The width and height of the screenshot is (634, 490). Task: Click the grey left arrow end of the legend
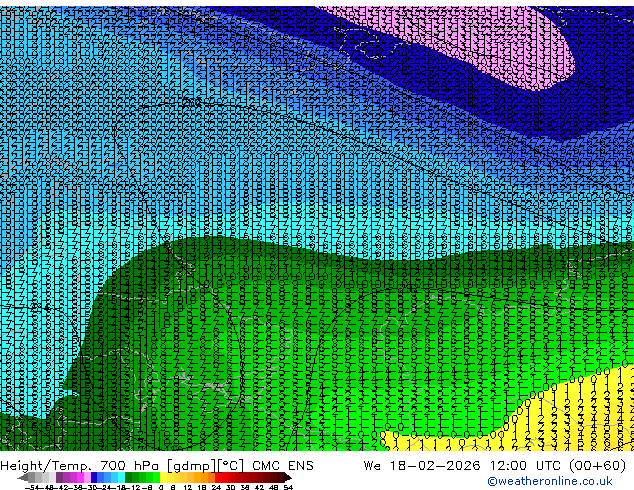click(x=23, y=477)
